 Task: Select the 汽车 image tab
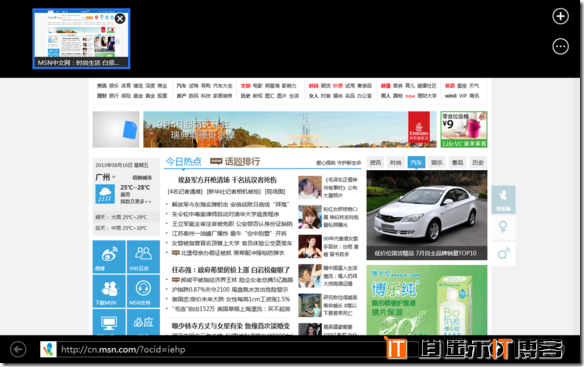pyautogui.click(x=416, y=162)
